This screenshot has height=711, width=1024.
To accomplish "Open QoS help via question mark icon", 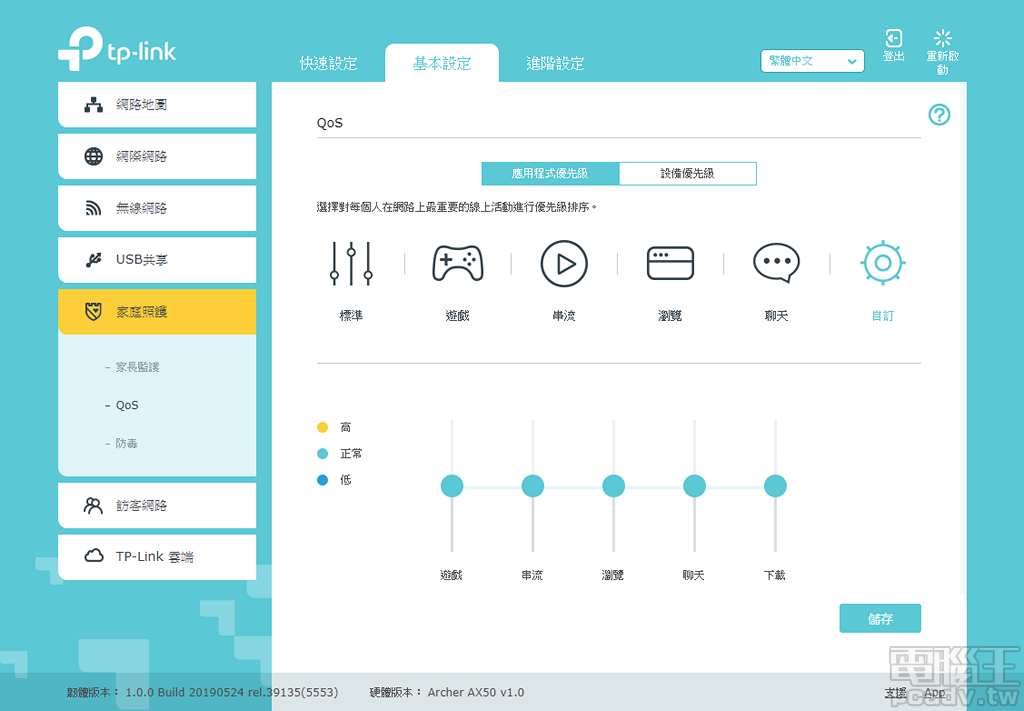I will pyautogui.click(x=939, y=115).
